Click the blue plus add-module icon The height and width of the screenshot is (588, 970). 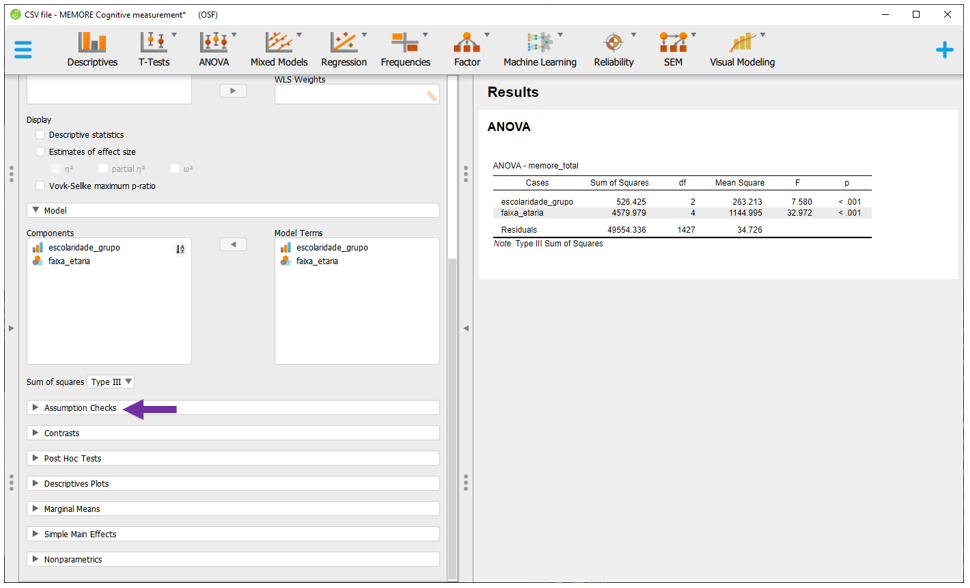point(944,50)
